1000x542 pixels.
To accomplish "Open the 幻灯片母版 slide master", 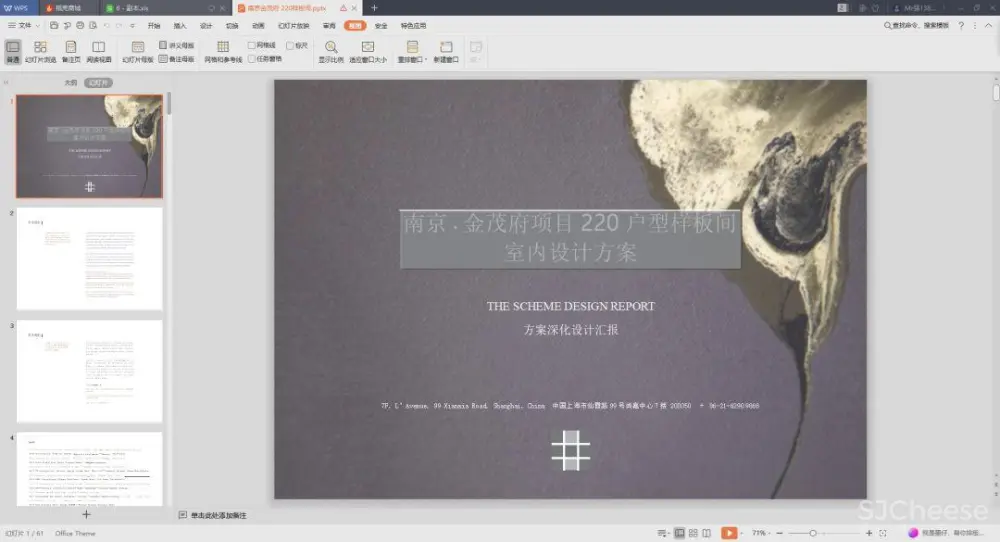I will (138, 52).
